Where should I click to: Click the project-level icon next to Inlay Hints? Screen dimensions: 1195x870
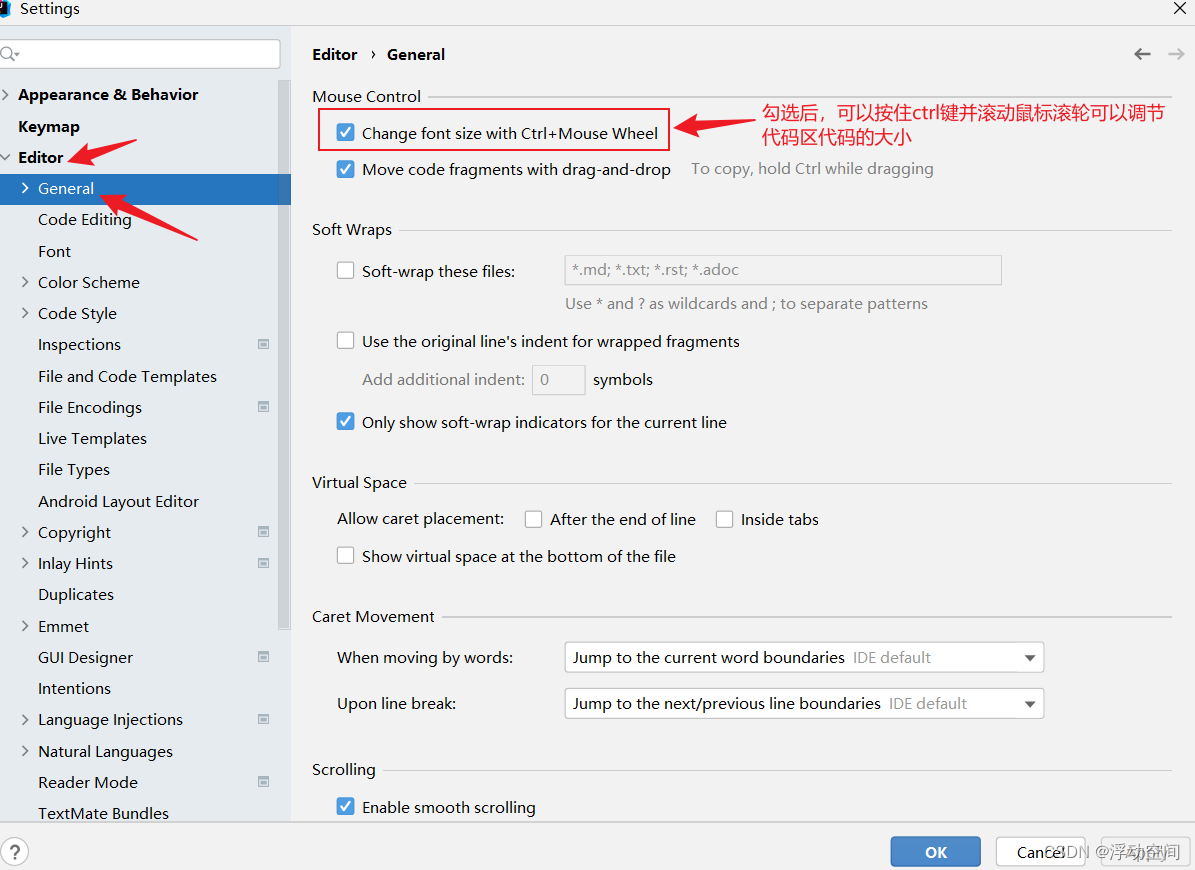point(264,563)
